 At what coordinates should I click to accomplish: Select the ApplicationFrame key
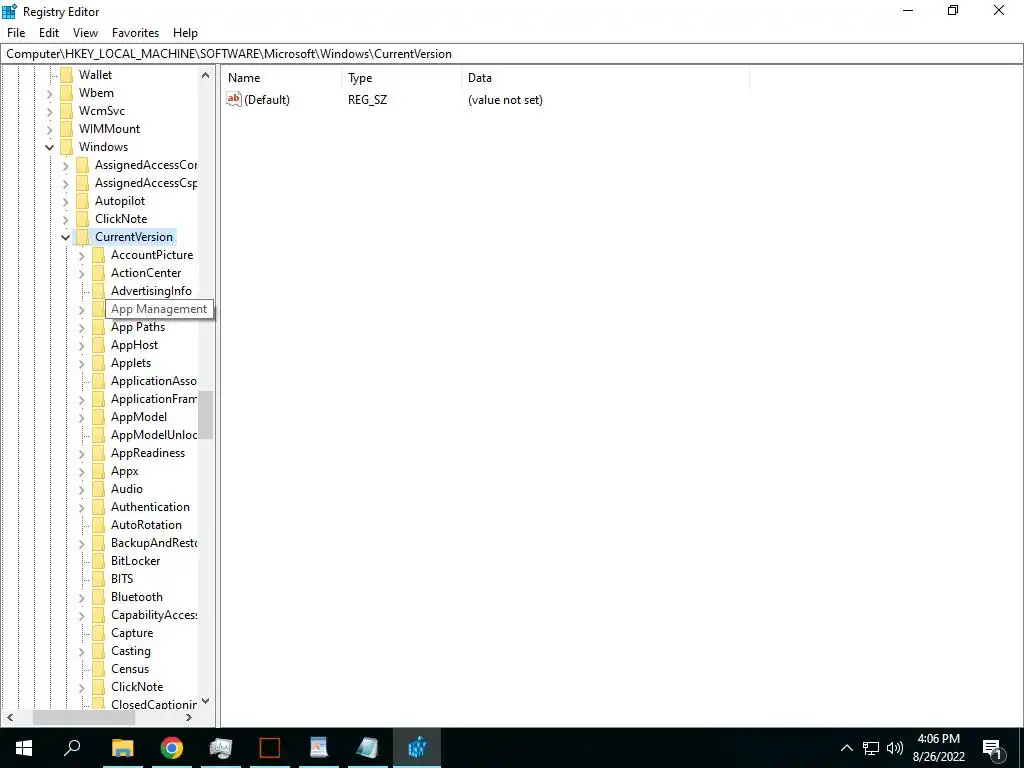pyautogui.click(x=153, y=399)
